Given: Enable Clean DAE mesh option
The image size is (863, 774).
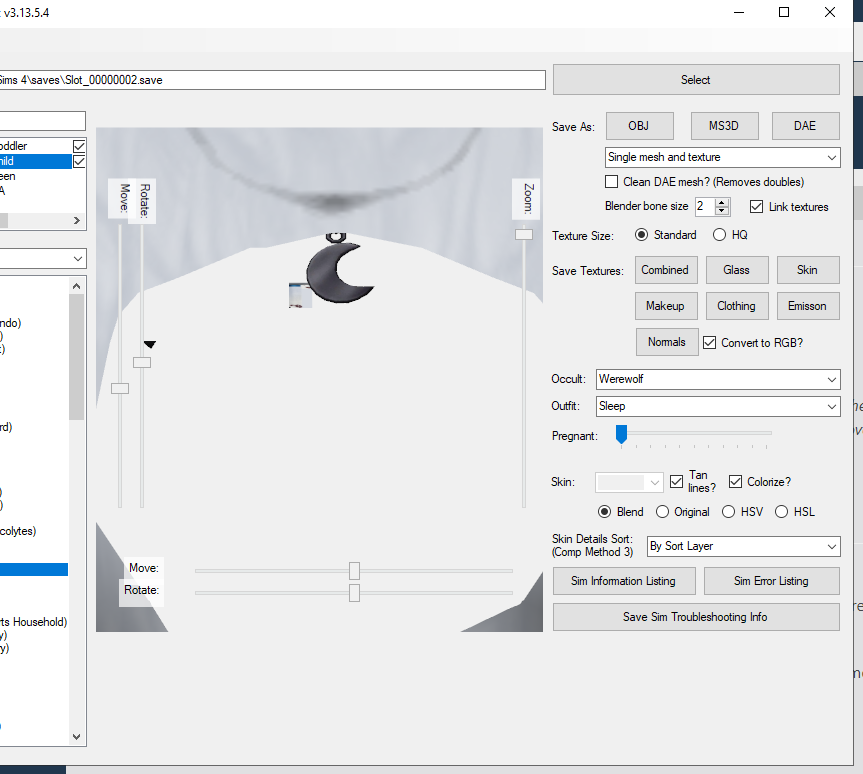Looking at the screenshot, I should (611, 181).
